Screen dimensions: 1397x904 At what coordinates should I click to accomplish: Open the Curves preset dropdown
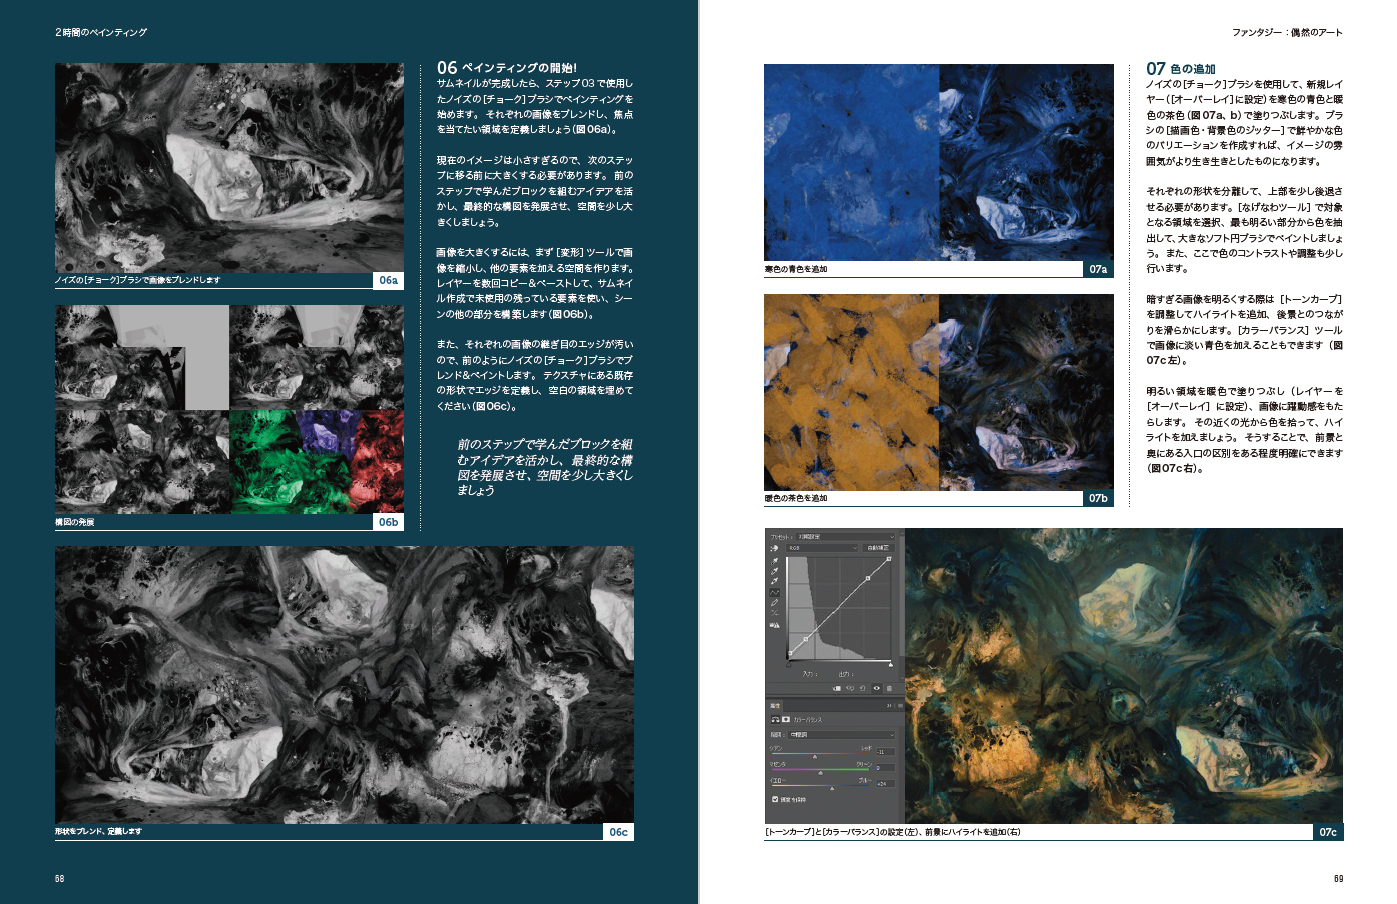[845, 537]
